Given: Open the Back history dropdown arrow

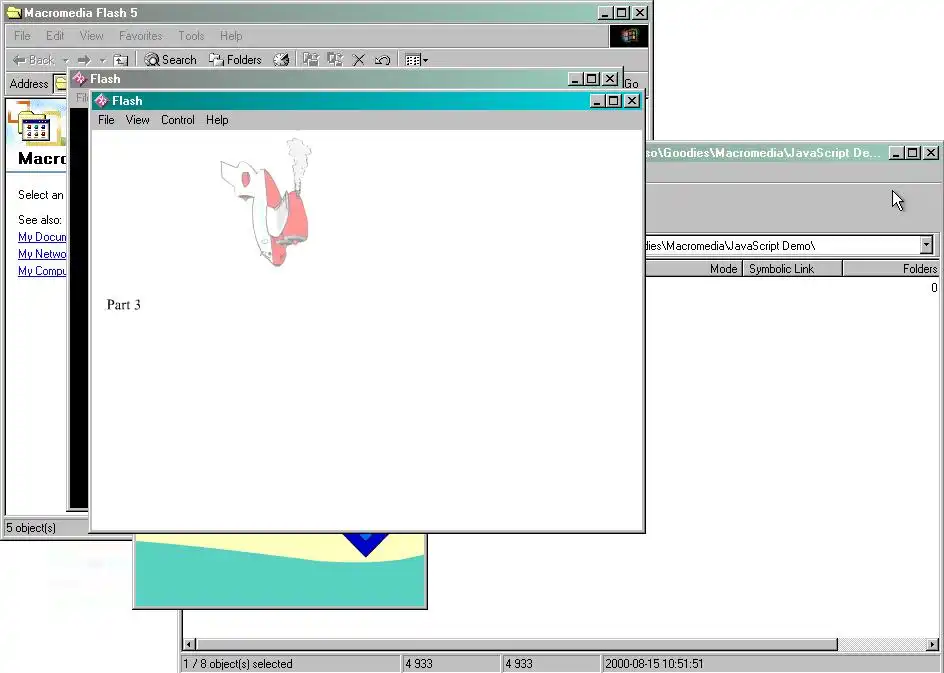Looking at the screenshot, I should point(66,60).
